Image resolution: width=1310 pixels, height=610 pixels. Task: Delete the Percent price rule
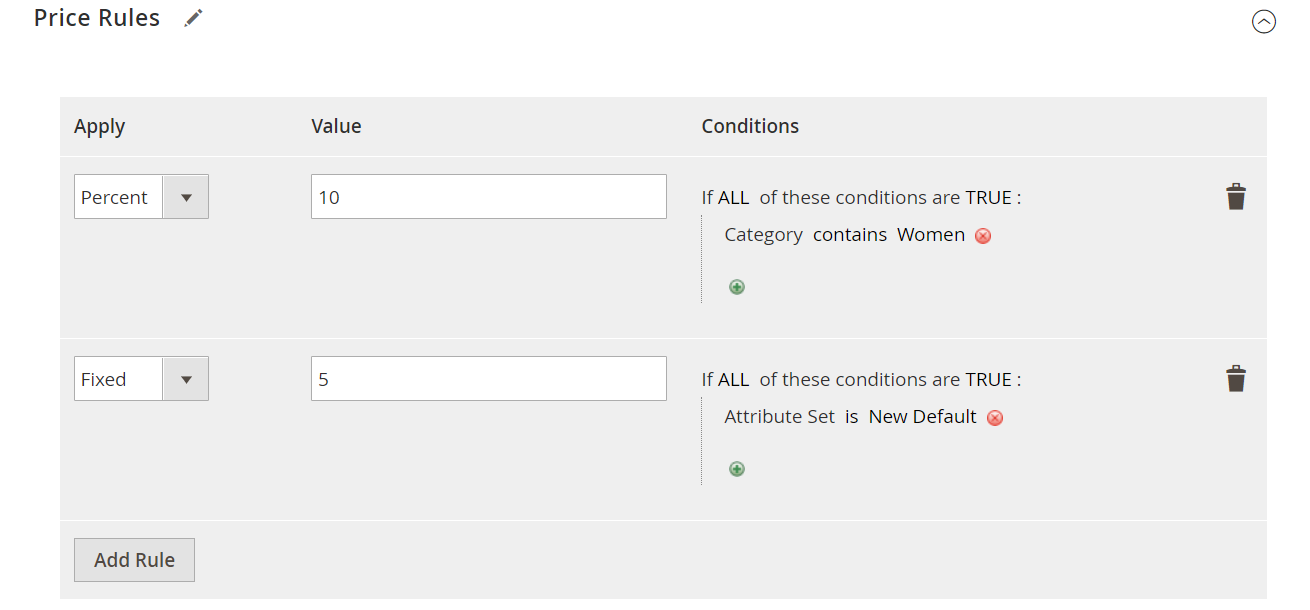click(x=1236, y=197)
